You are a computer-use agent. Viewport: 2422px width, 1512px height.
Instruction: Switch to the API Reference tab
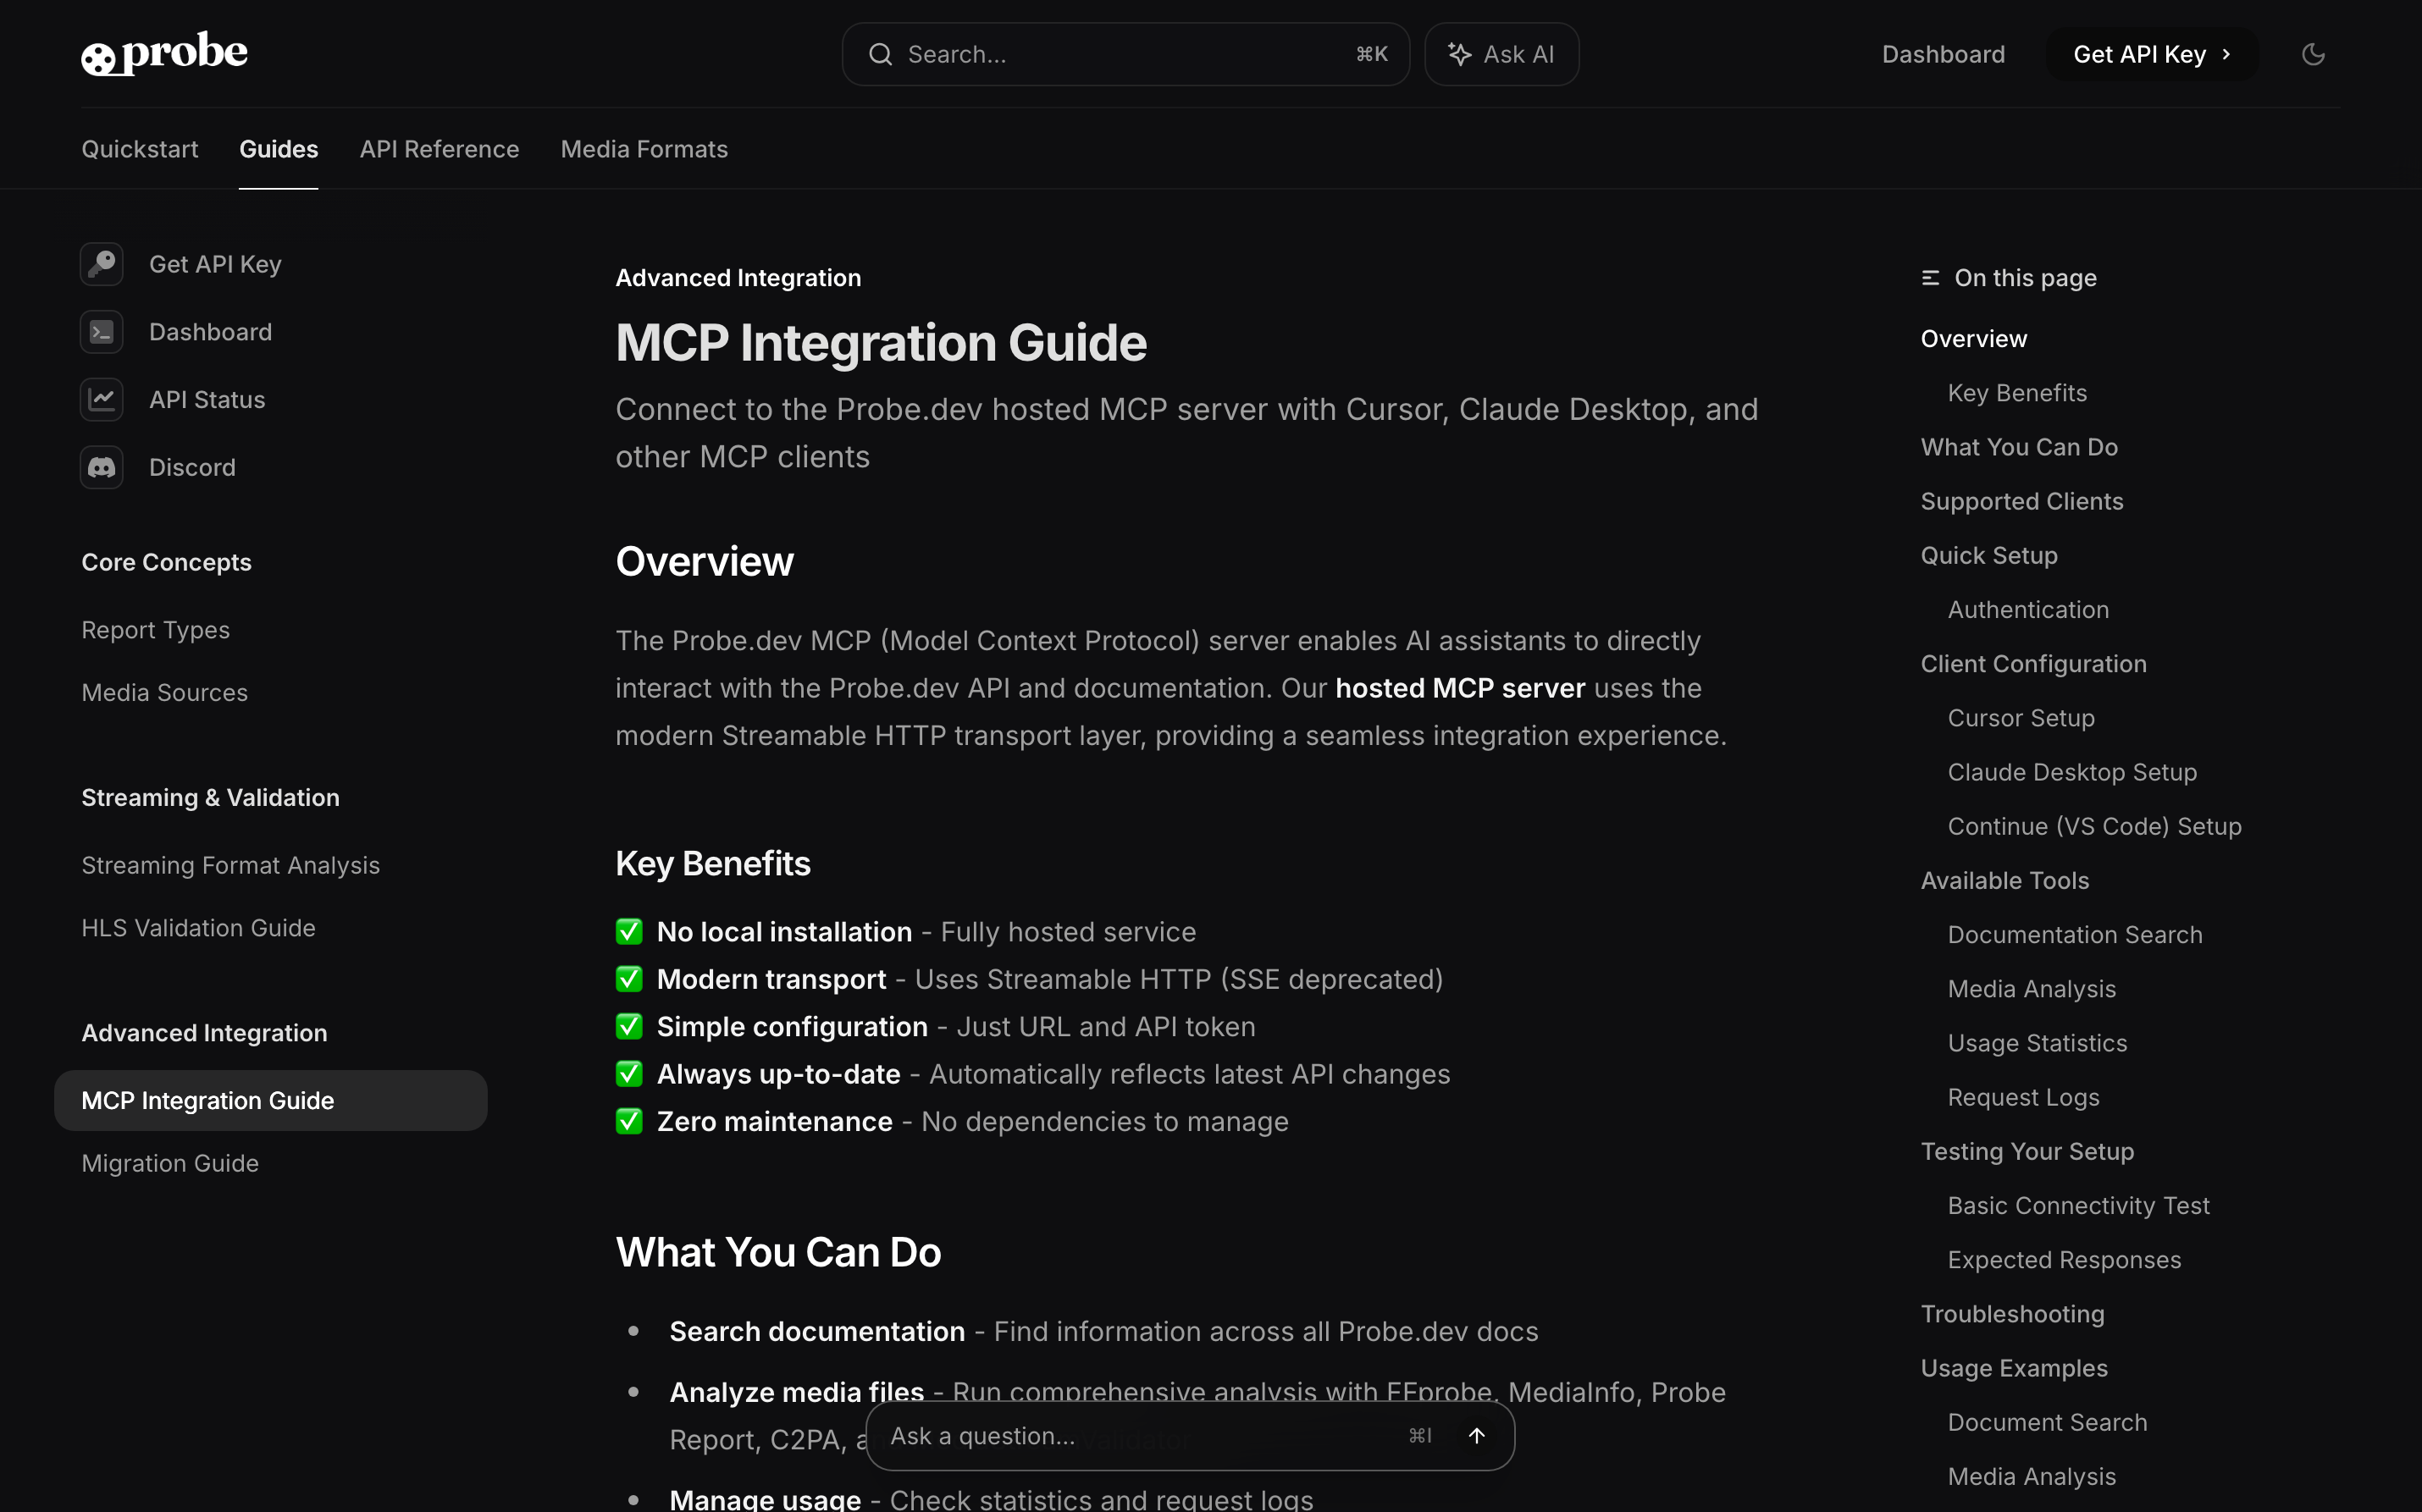click(x=439, y=149)
